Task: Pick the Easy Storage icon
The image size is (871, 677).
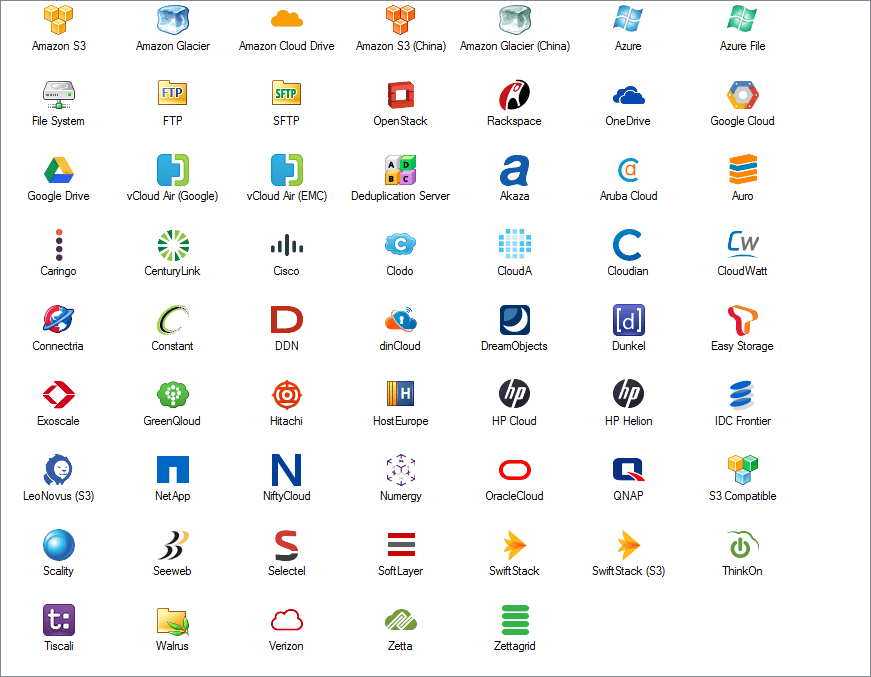Action: coord(743,320)
